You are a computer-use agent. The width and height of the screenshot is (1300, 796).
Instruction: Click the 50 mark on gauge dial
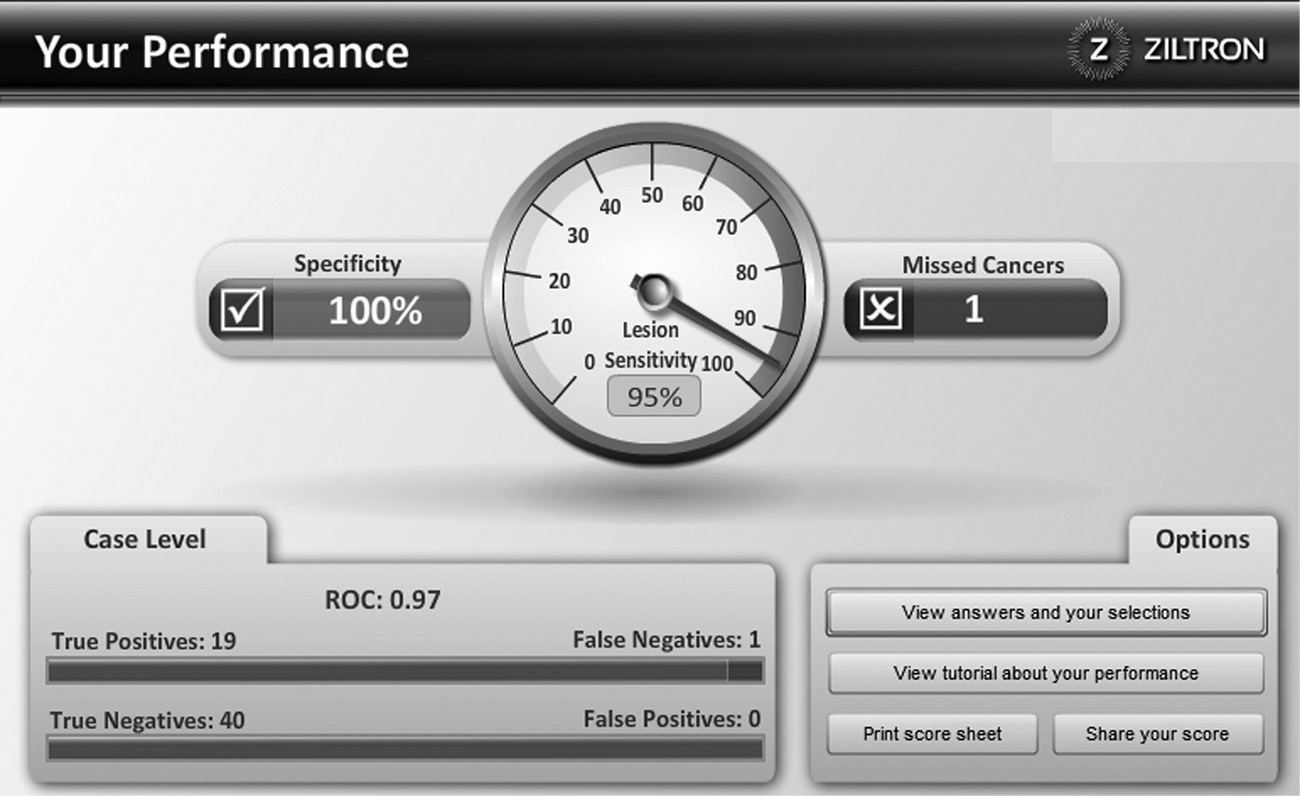652,195
